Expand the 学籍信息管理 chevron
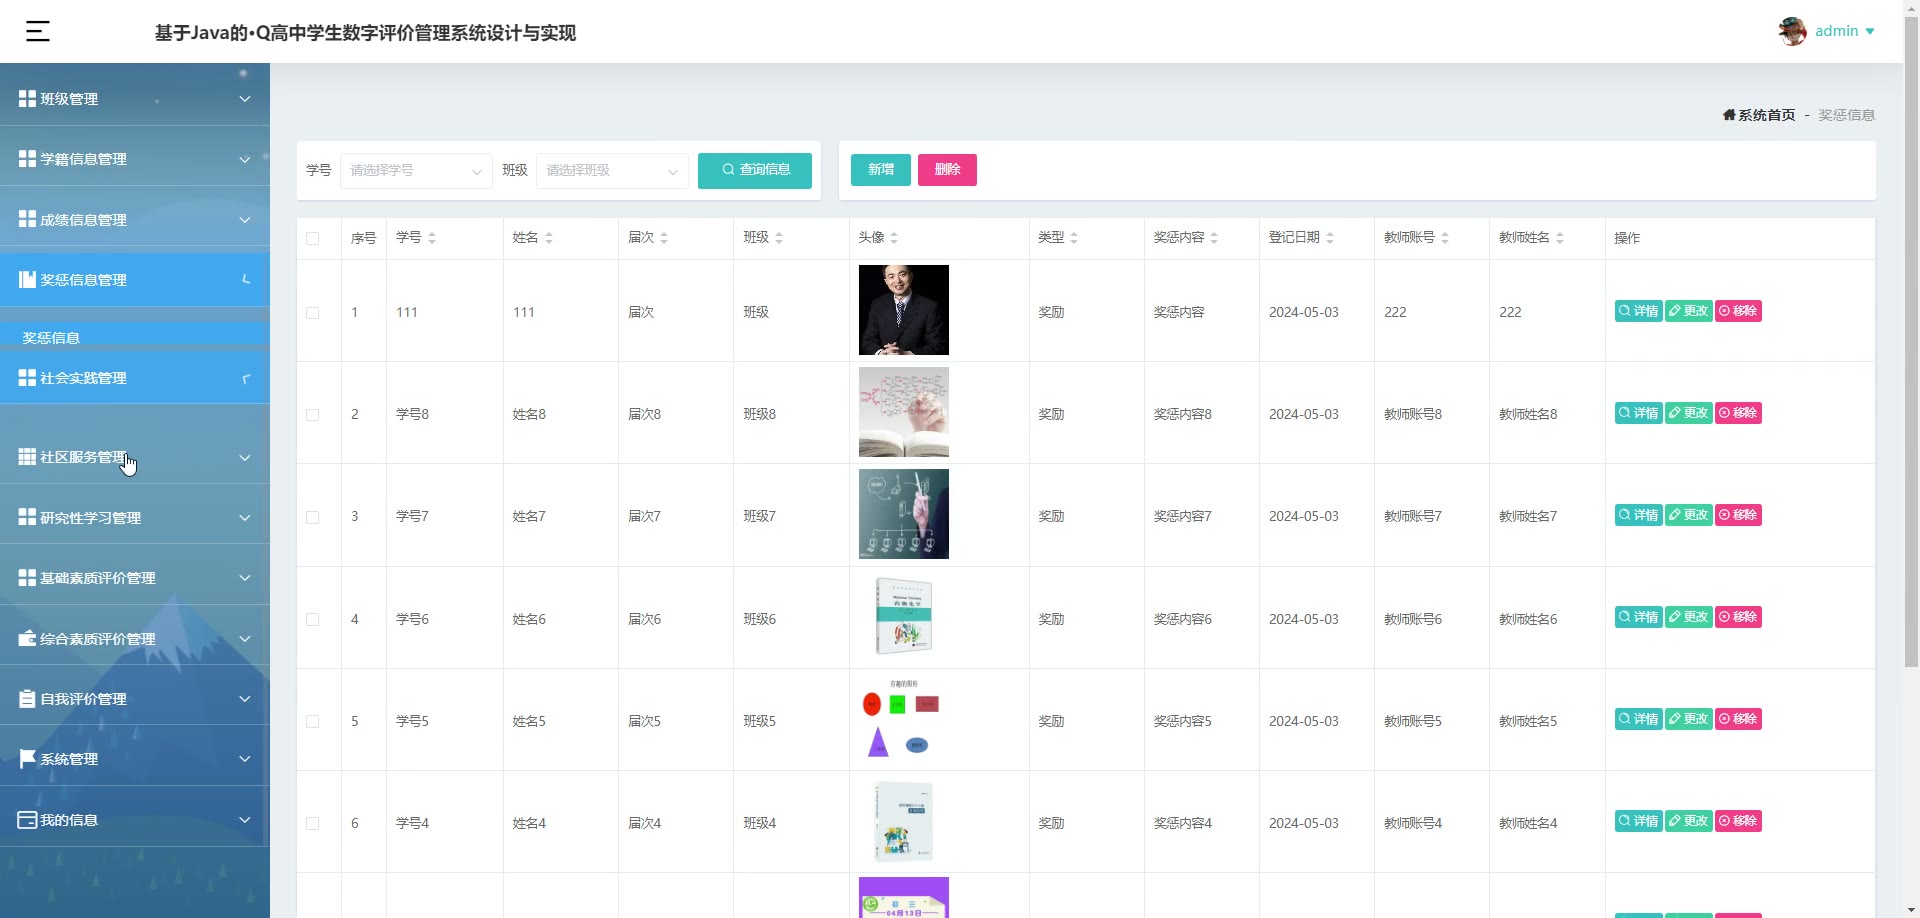 pos(245,159)
